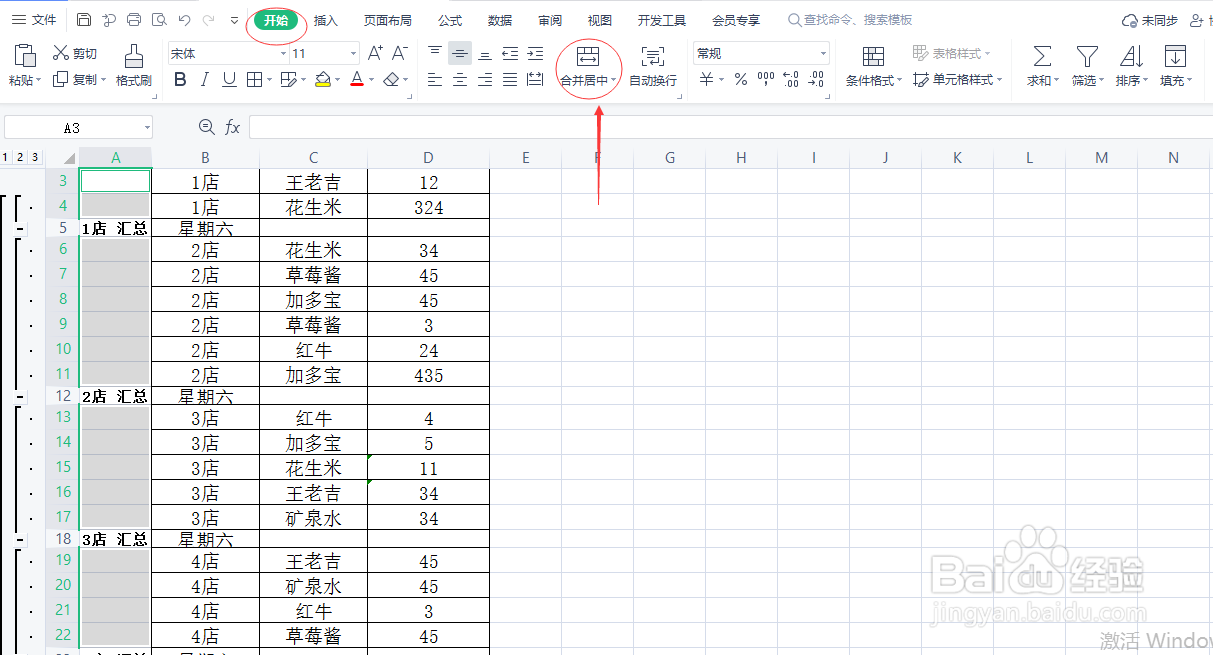Screen dimensions: 1213x655
Task: Open number format 常规 dropdown
Action: pos(823,54)
